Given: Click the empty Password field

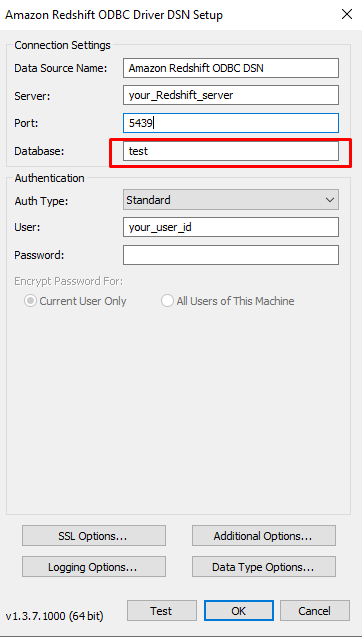Looking at the screenshot, I should coord(231,255).
